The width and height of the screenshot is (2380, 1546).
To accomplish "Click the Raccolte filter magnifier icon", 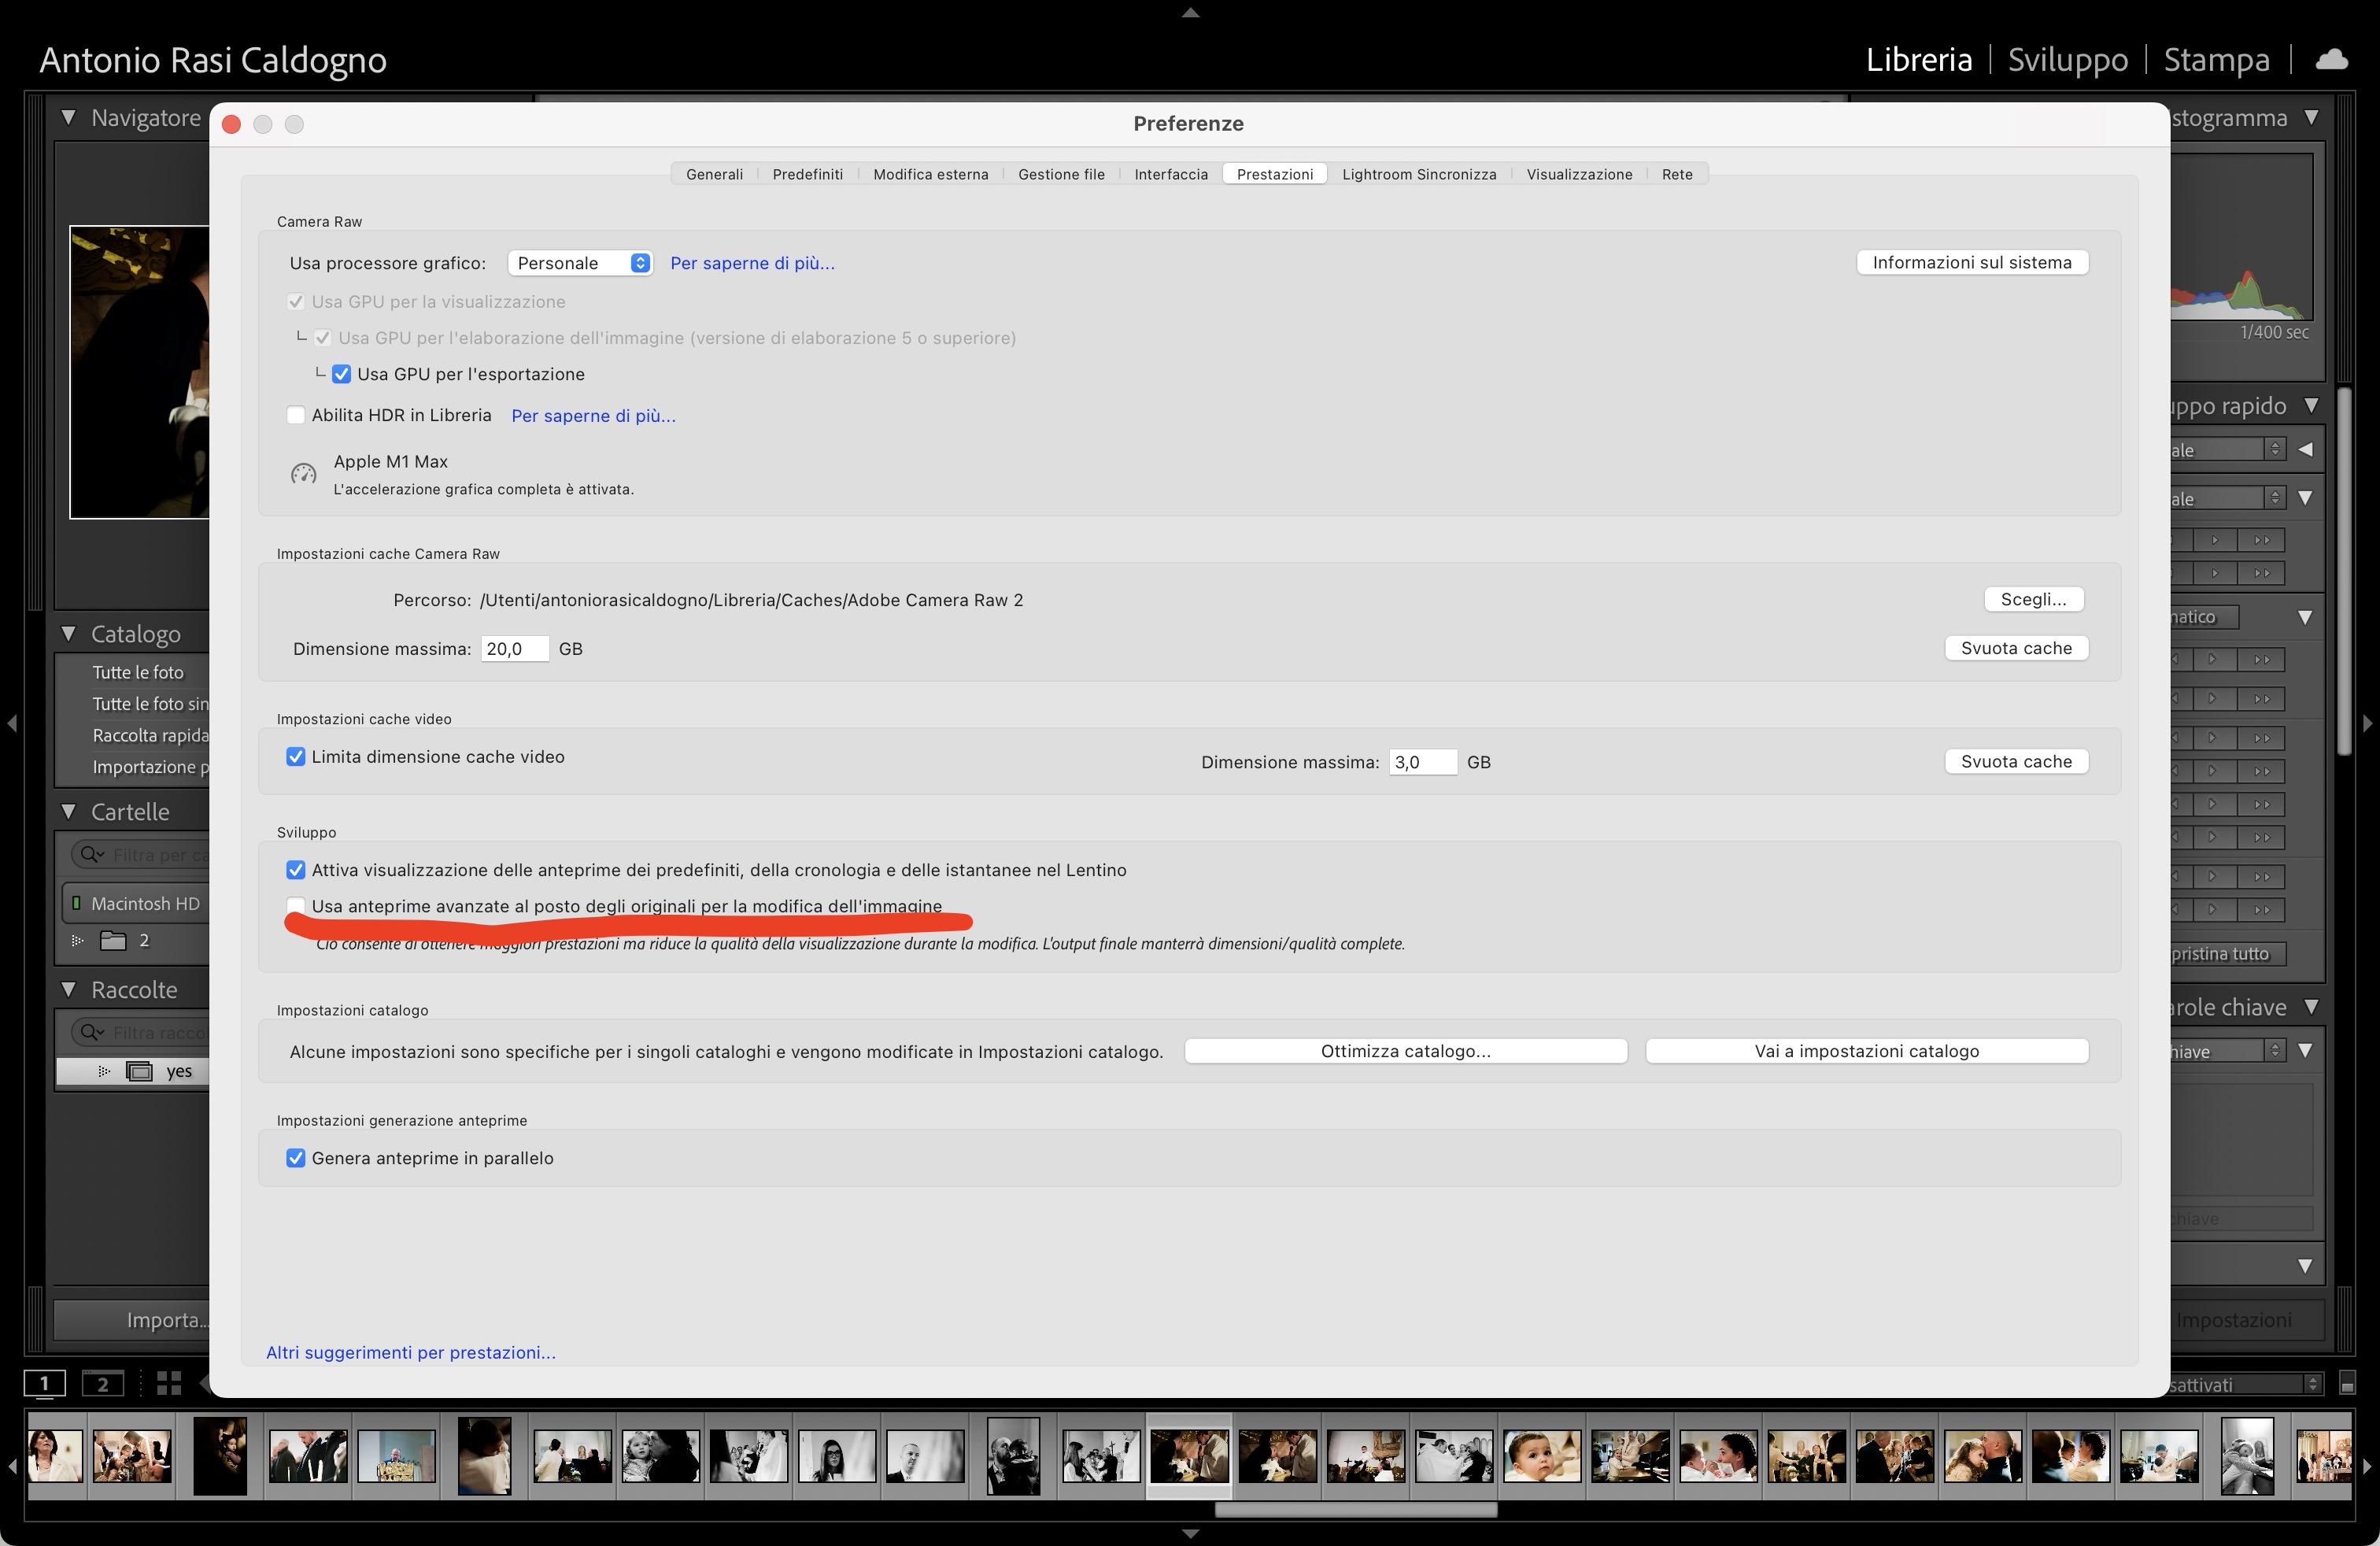I will [93, 1032].
